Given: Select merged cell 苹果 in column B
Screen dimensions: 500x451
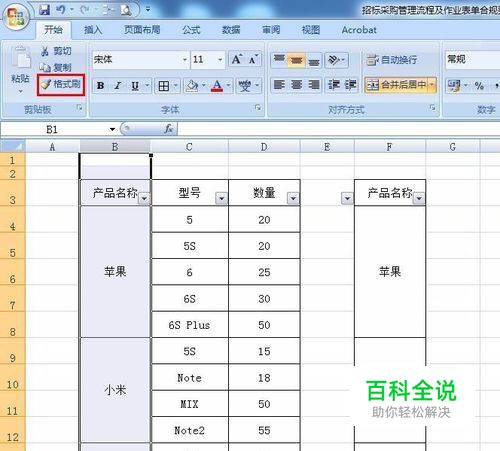Looking at the screenshot, I should pyautogui.click(x=115, y=272).
